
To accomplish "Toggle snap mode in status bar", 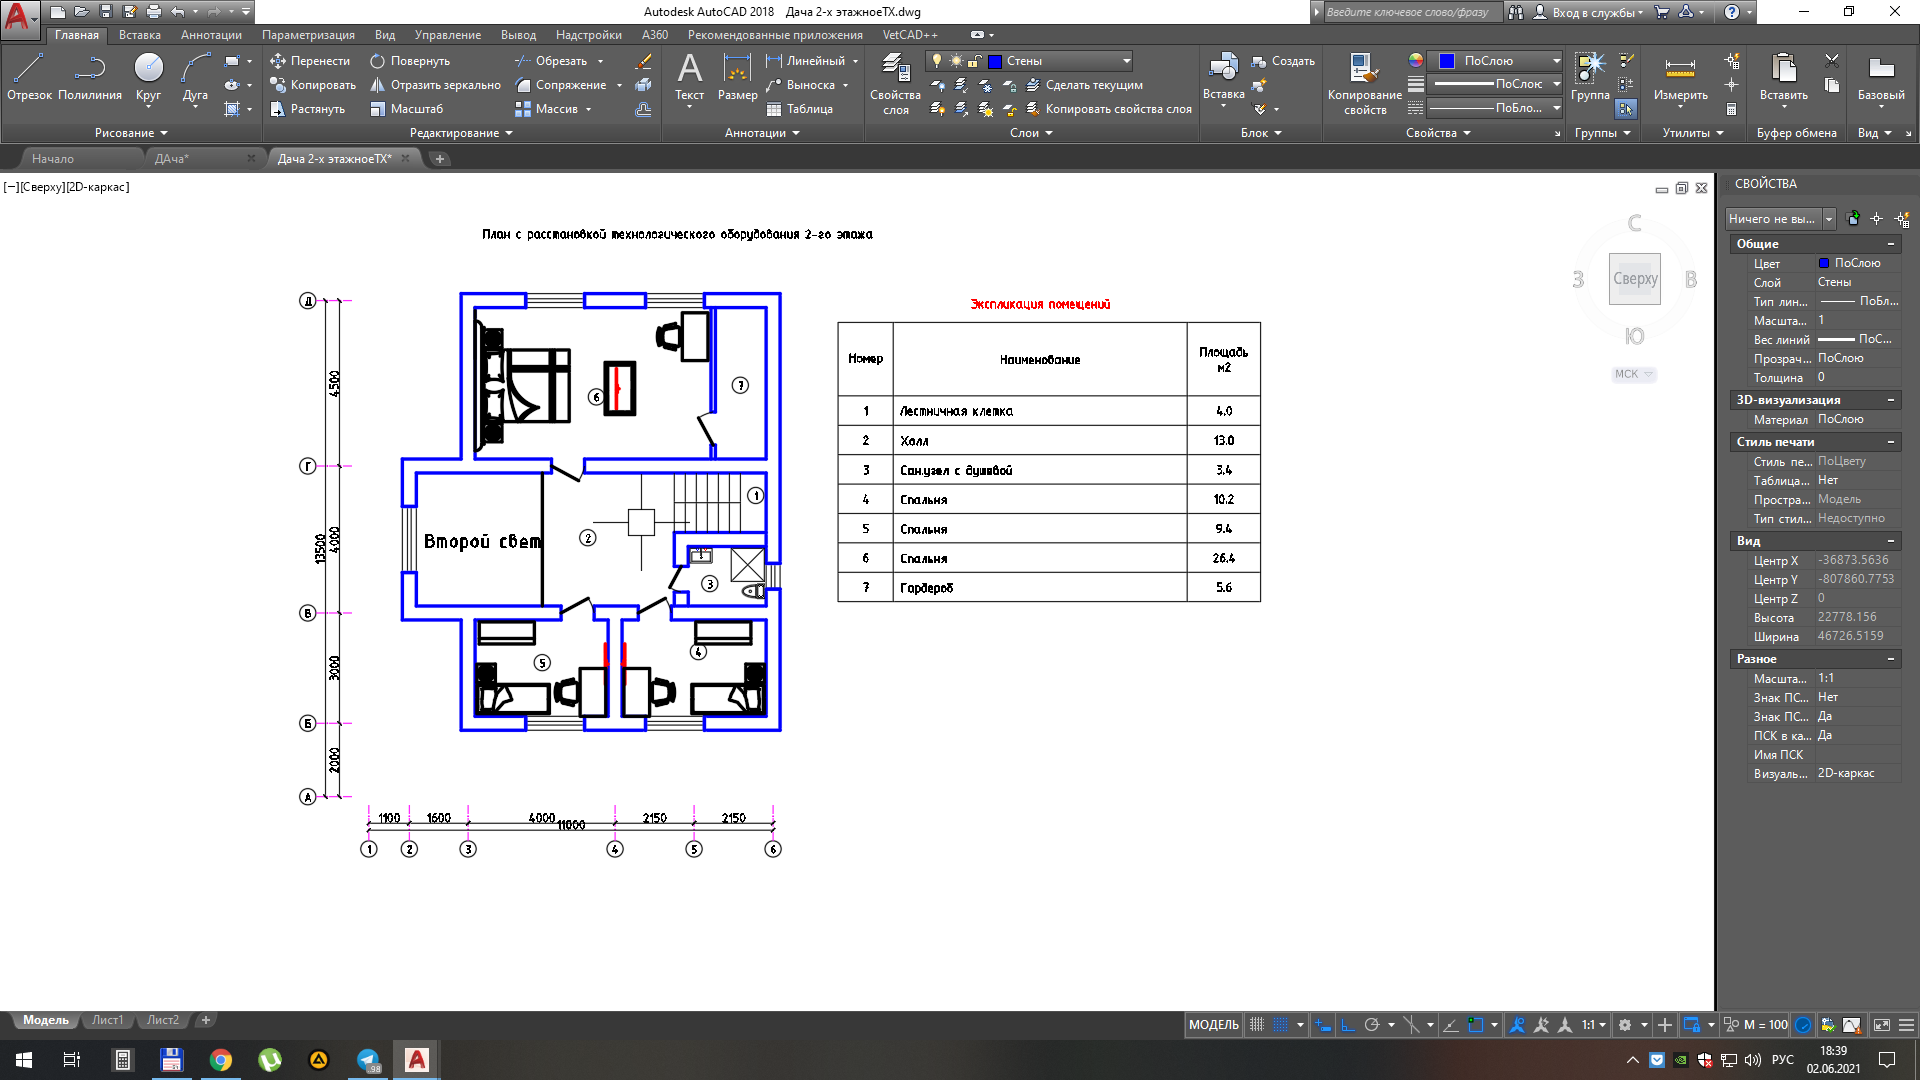I will (1281, 1024).
